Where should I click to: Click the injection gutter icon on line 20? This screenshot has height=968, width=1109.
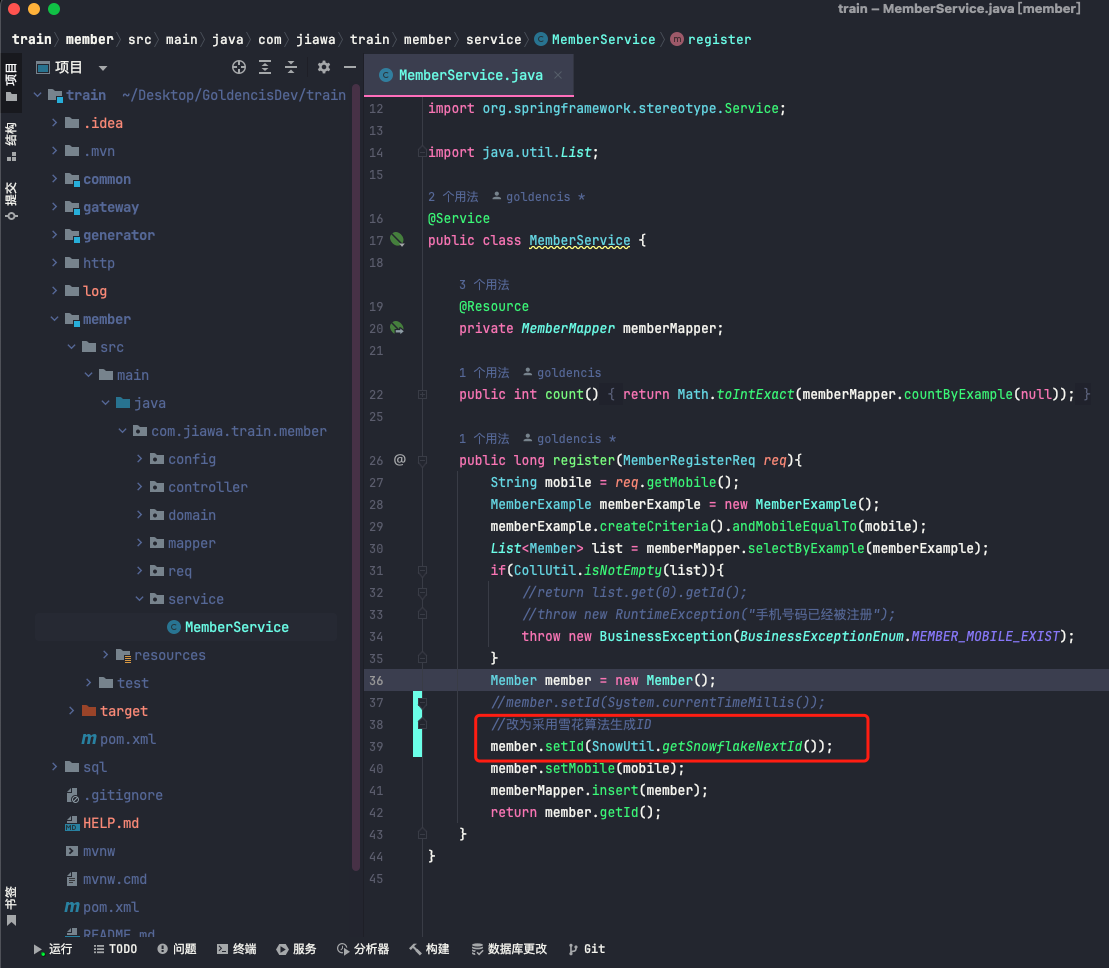[x=397, y=328]
